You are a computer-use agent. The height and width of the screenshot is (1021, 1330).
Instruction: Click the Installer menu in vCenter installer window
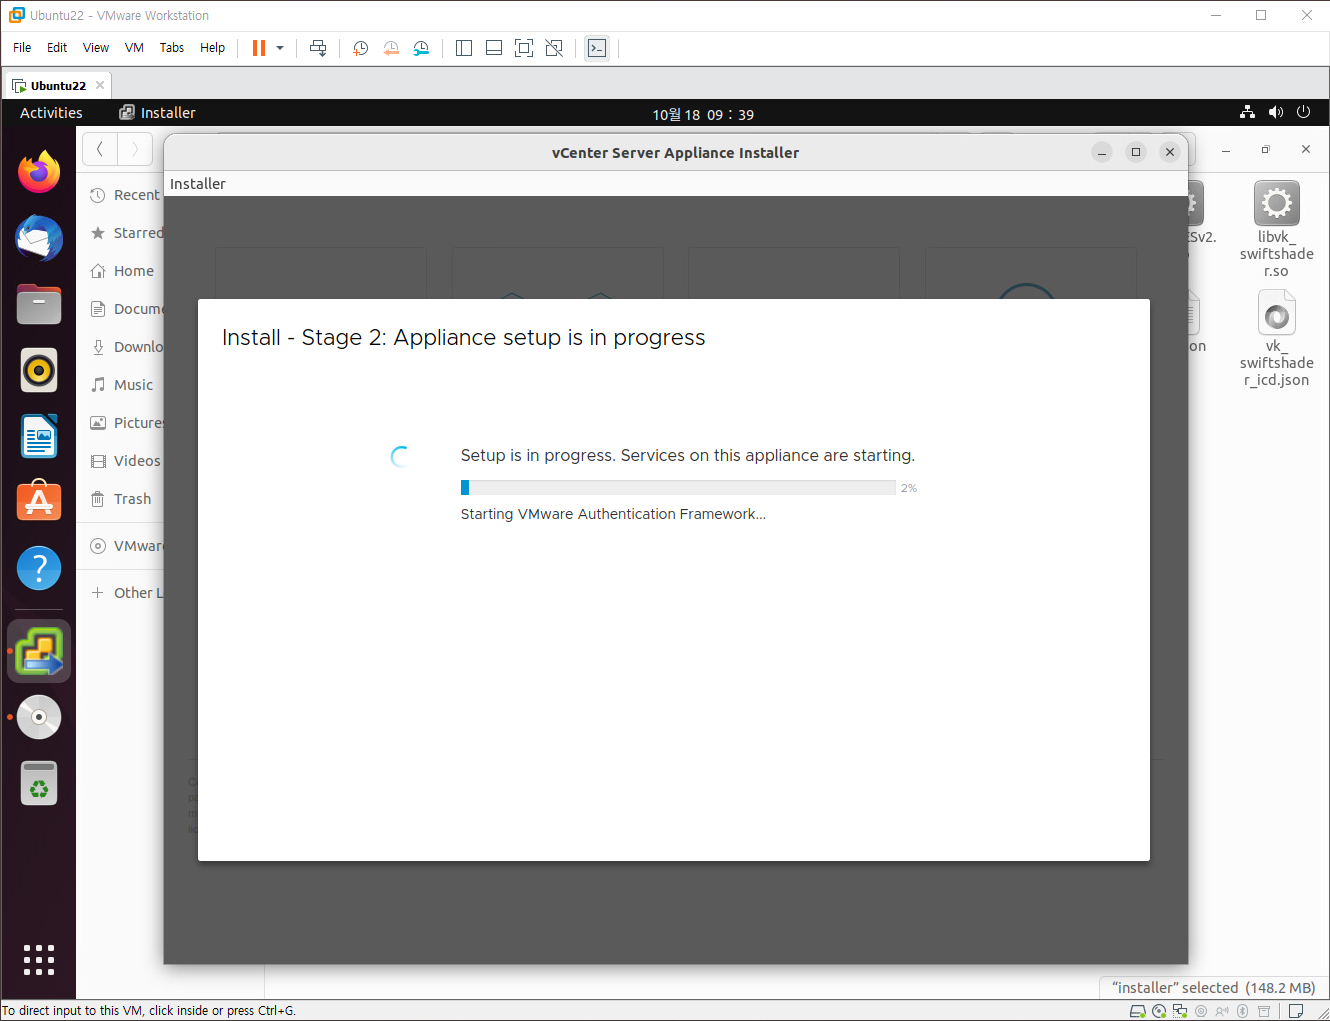pos(198,184)
